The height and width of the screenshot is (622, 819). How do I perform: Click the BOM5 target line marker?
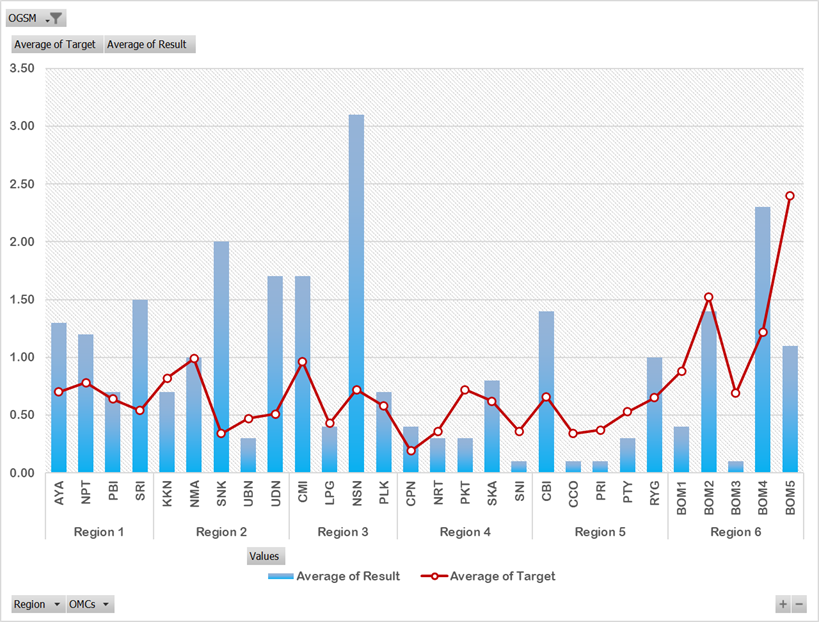(x=789, y=196)
